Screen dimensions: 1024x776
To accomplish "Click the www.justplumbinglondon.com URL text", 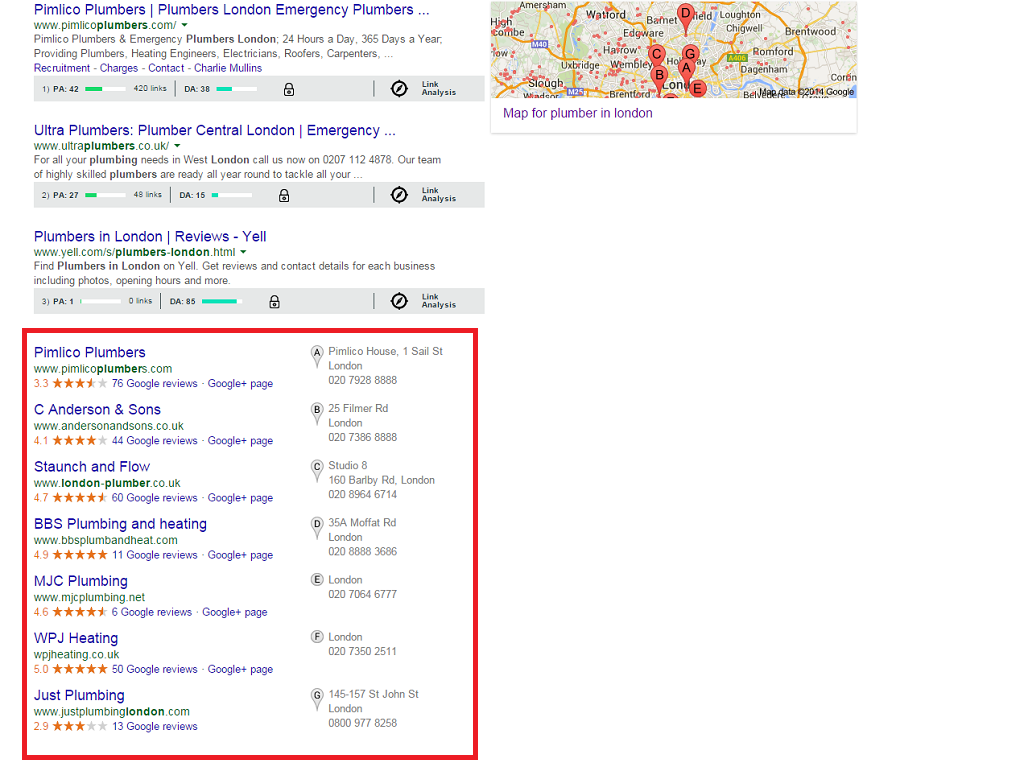I will [x=112, y=711].
